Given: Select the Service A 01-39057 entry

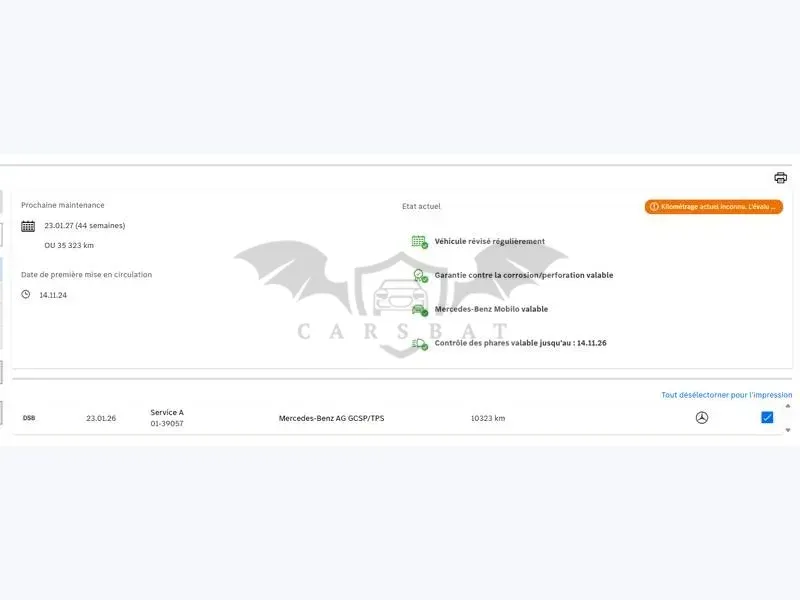Looking at the screenshot, I should click(167, 418).
